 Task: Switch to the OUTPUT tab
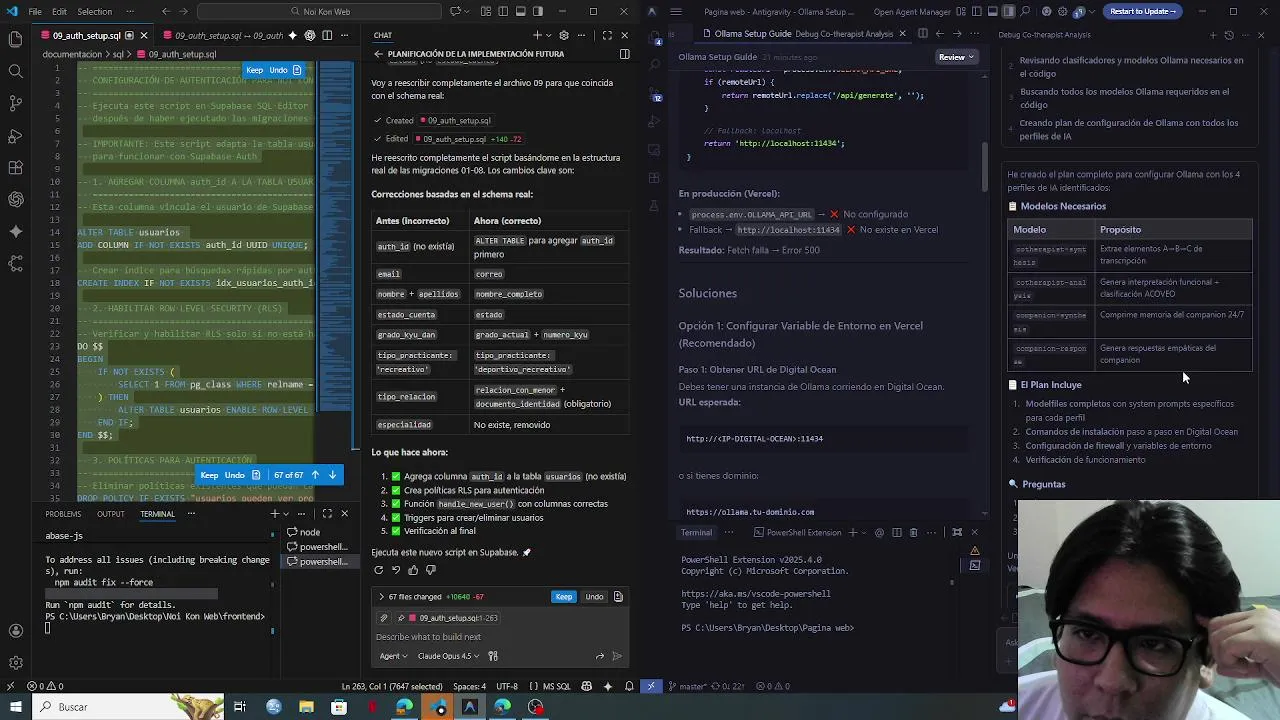(111, 514)
